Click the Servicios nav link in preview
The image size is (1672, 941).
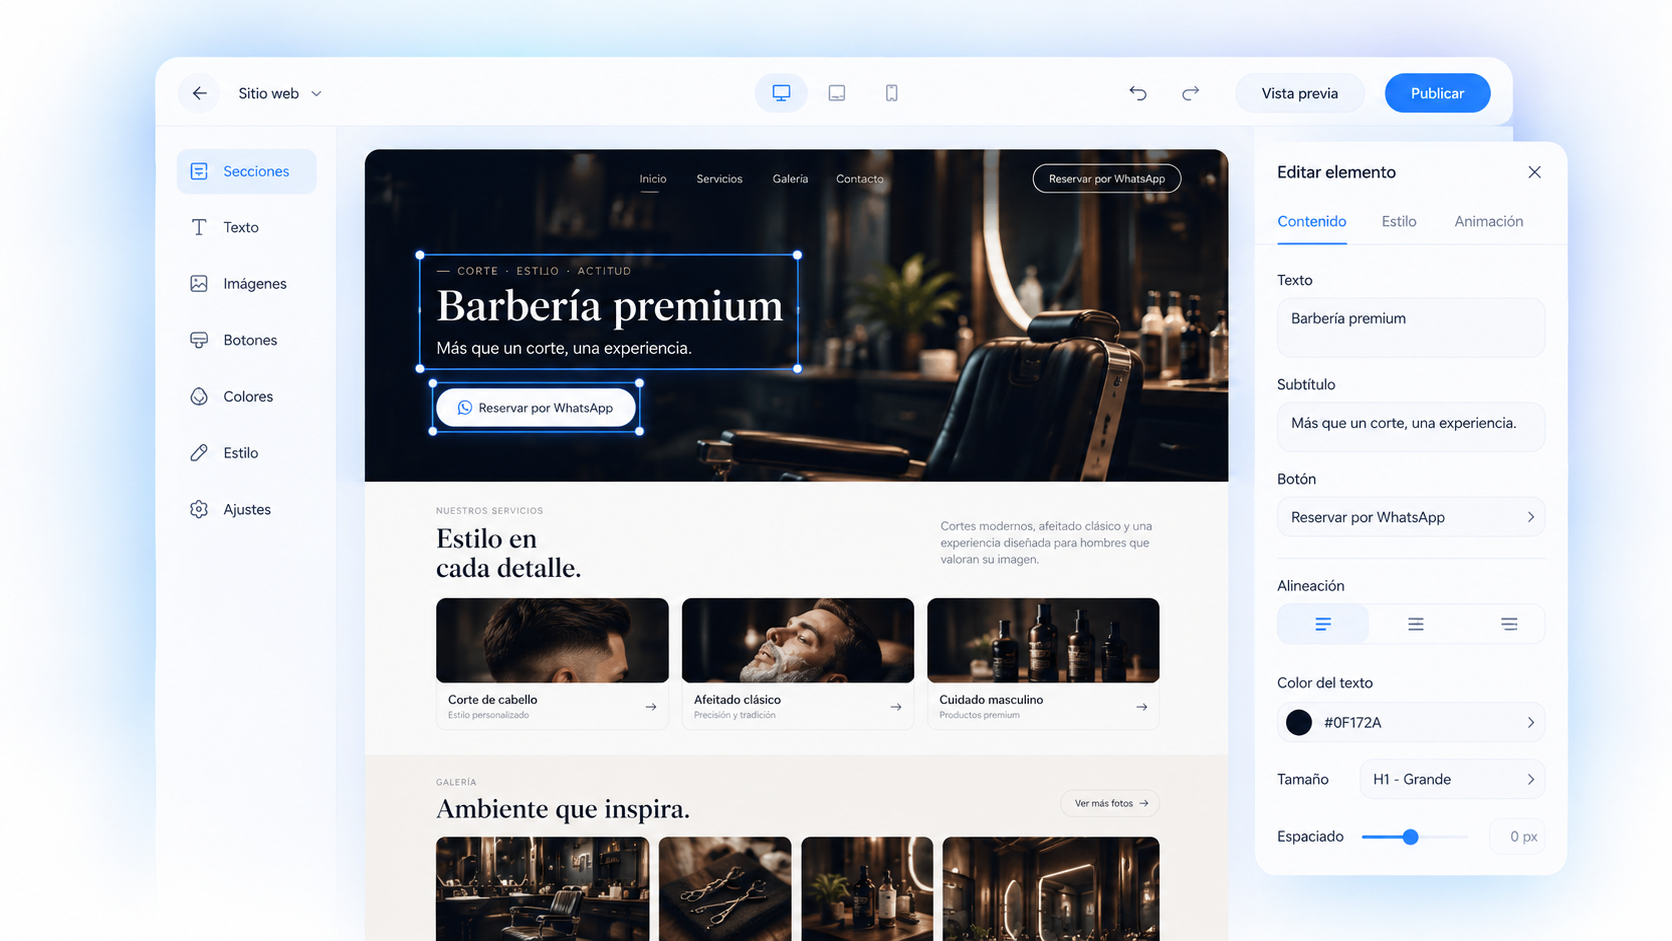tap(719, 179)
